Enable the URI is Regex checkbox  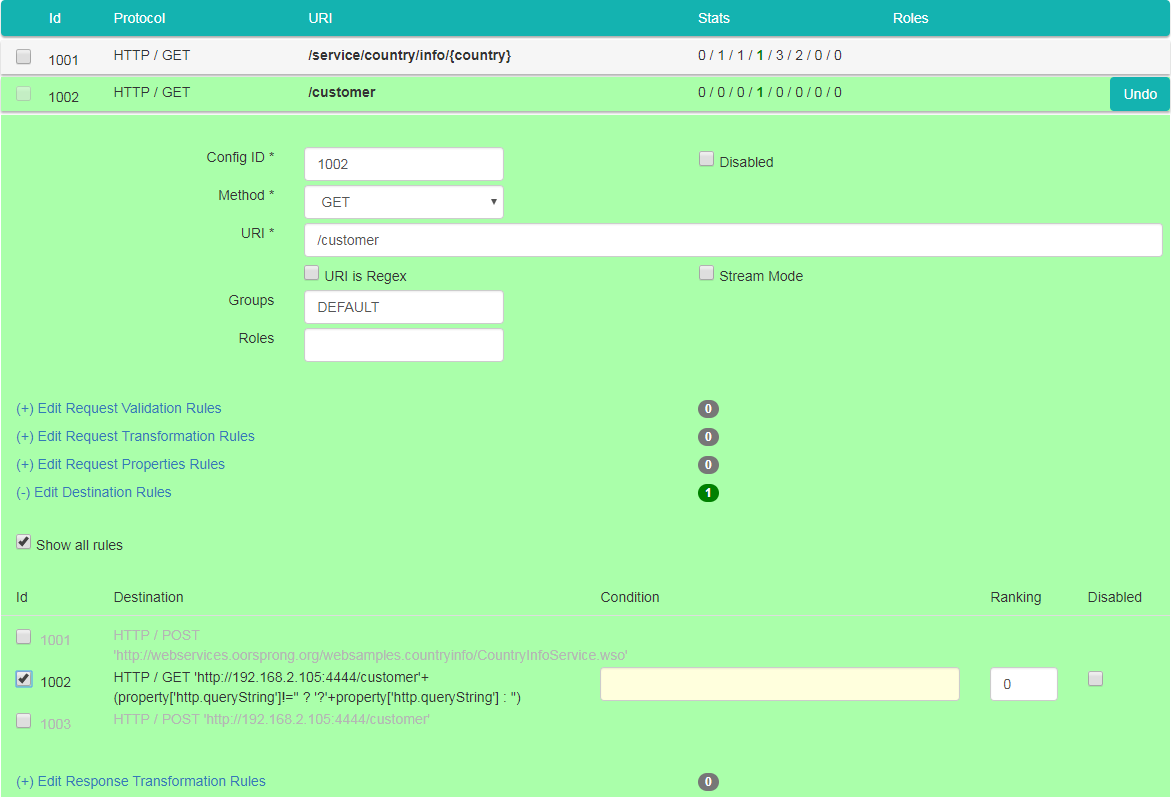point(312,273)
